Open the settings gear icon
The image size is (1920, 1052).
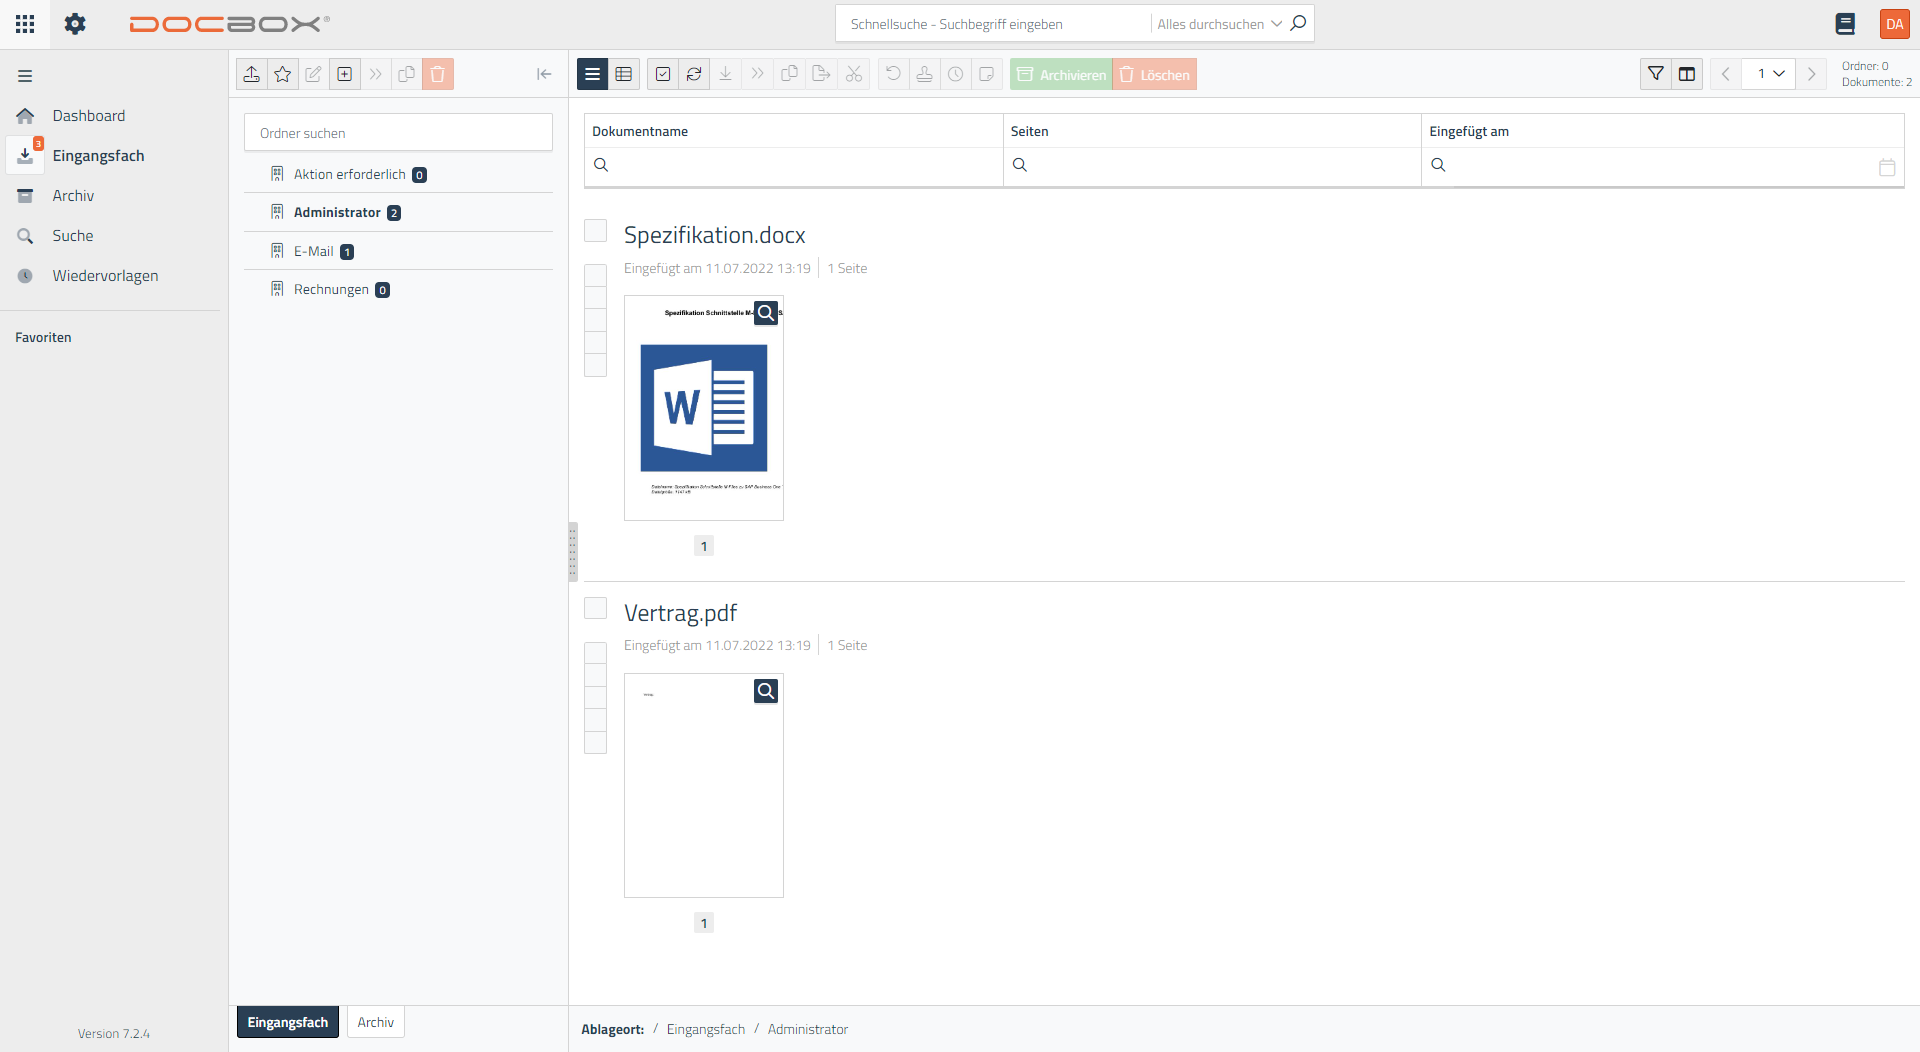75,24
